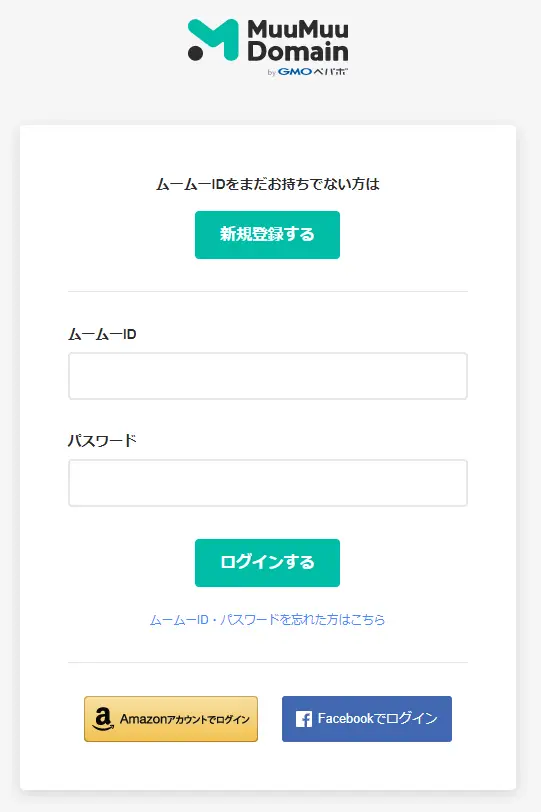Click the 'Amazonアカウントでログイン' label text

coord(185,719)
